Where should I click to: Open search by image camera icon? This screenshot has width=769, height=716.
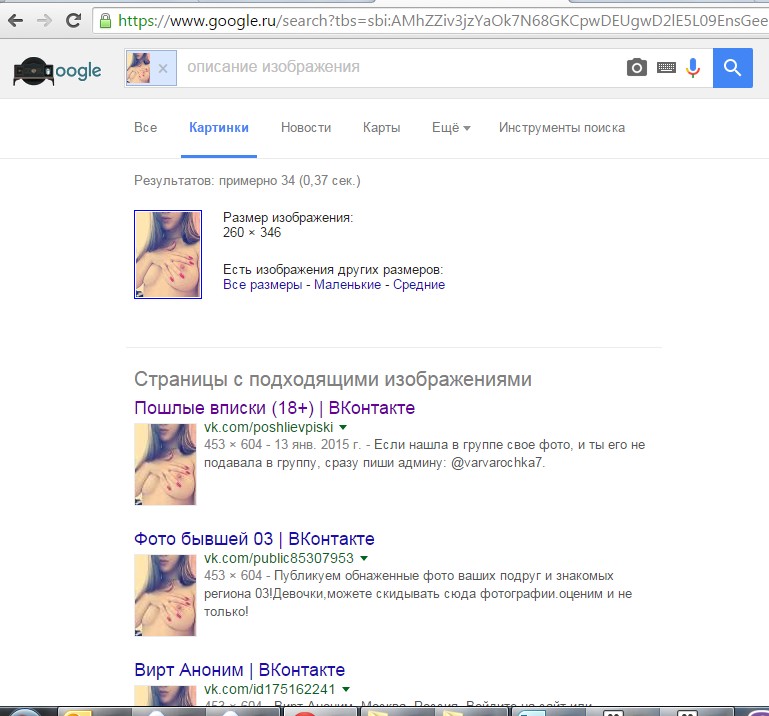pyautogui.click(x=637, y=67)
